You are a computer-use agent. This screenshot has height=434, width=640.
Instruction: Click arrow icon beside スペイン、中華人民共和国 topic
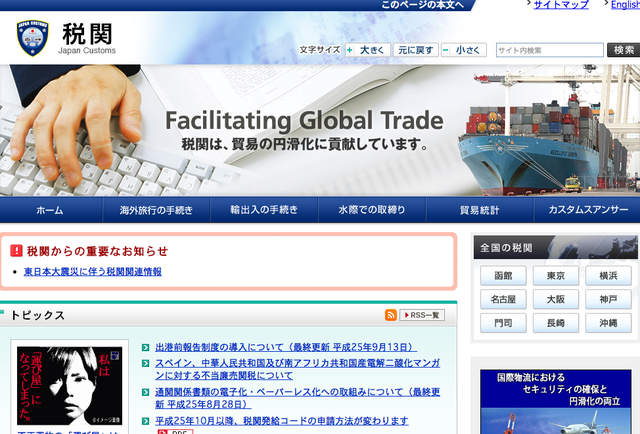[145, 363]
